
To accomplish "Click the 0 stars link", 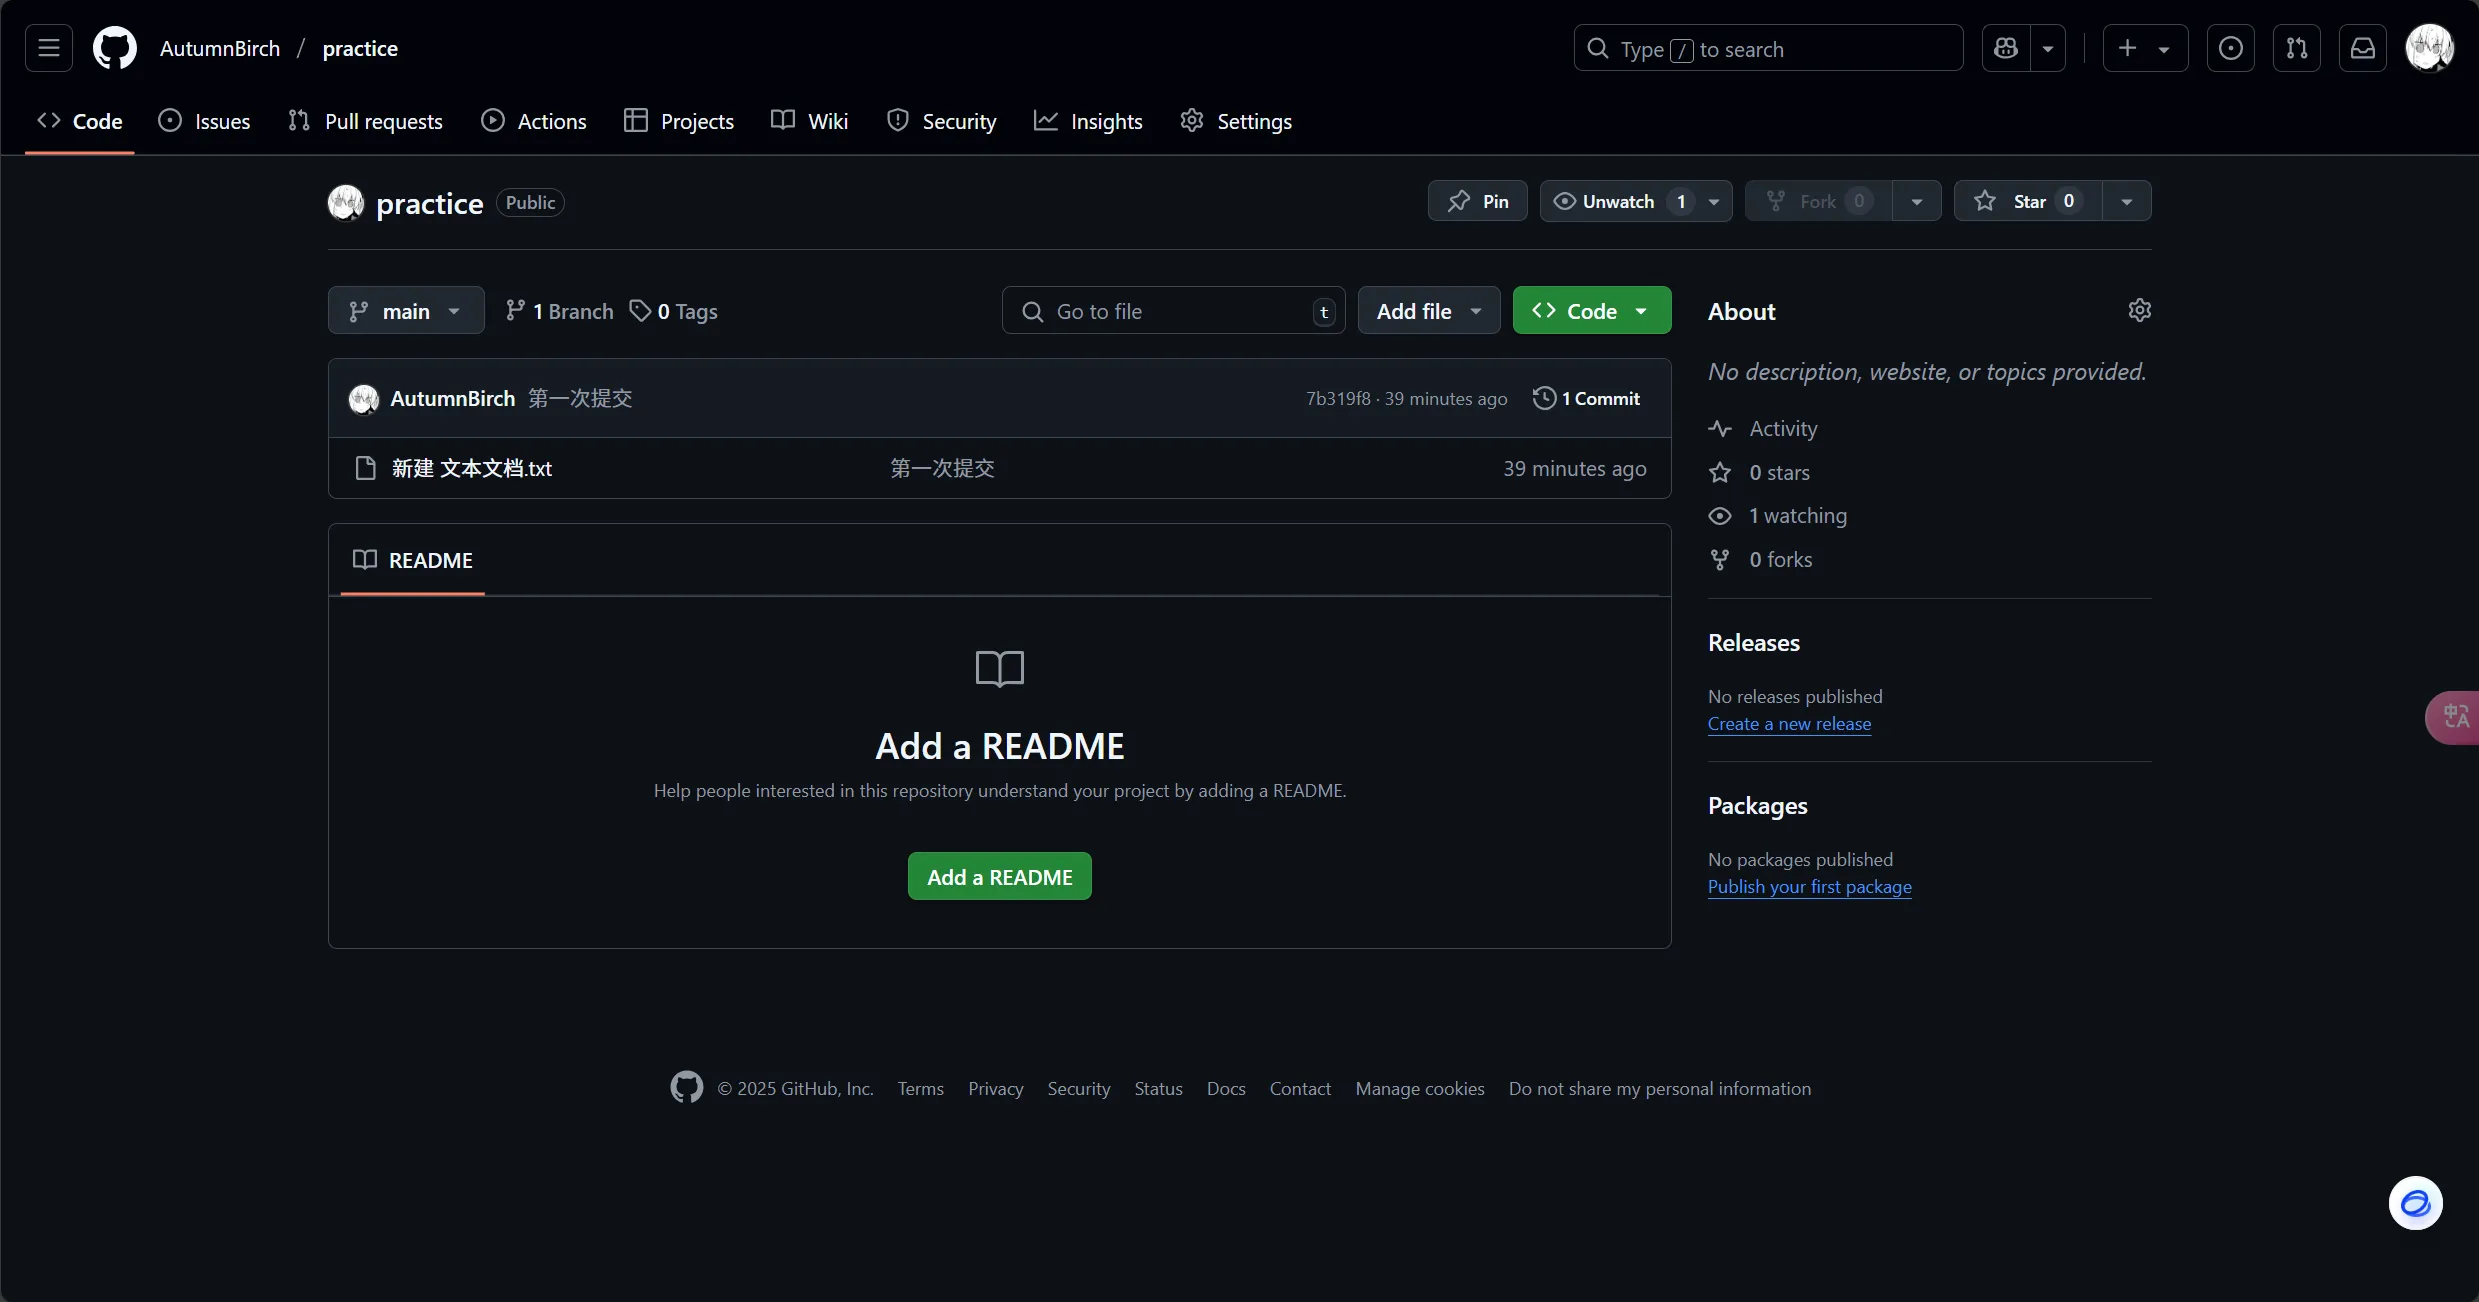I will (1759, 472).
